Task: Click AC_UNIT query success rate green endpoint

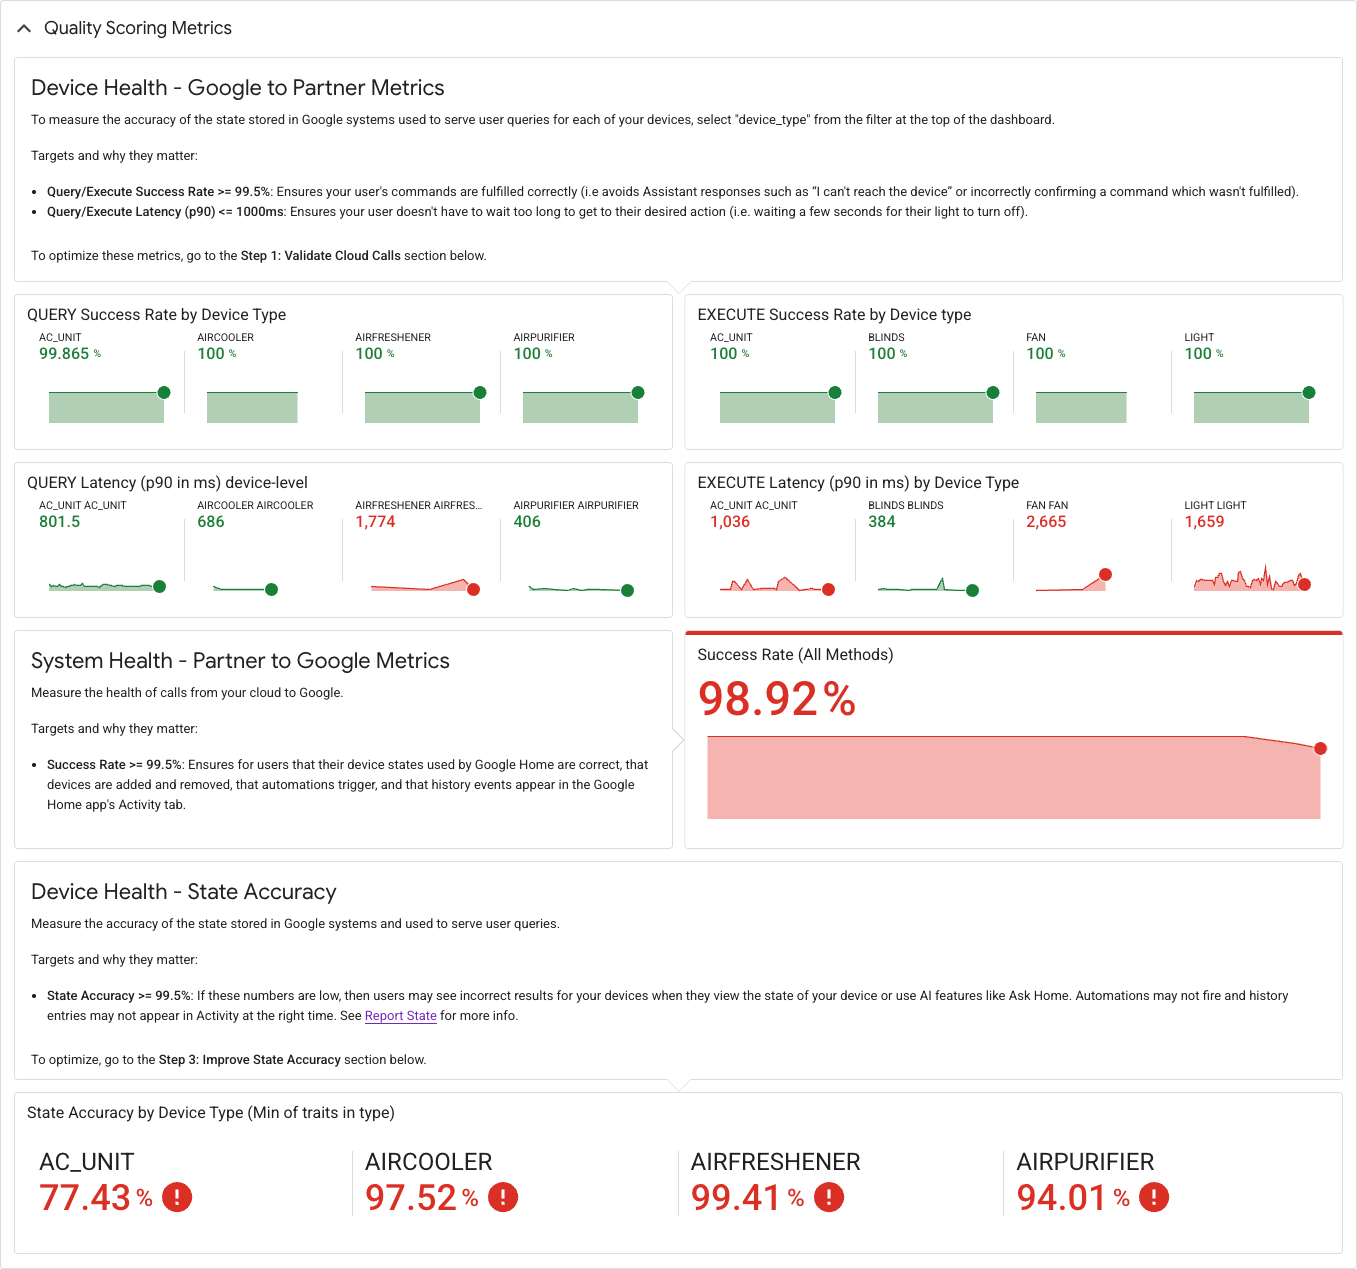Action: tap(164, 392)
